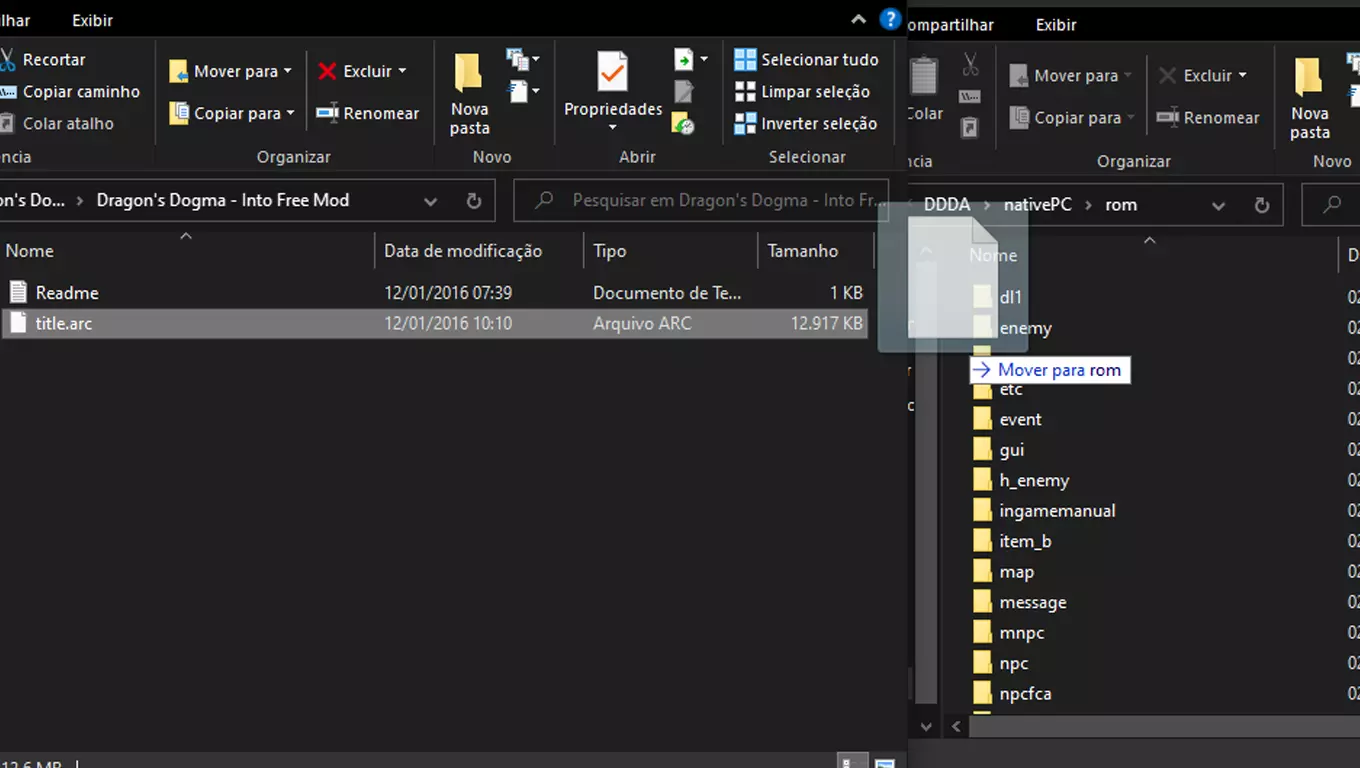
Task: Open Mover para dropdown in right window
Action: tap(1071, 75)
